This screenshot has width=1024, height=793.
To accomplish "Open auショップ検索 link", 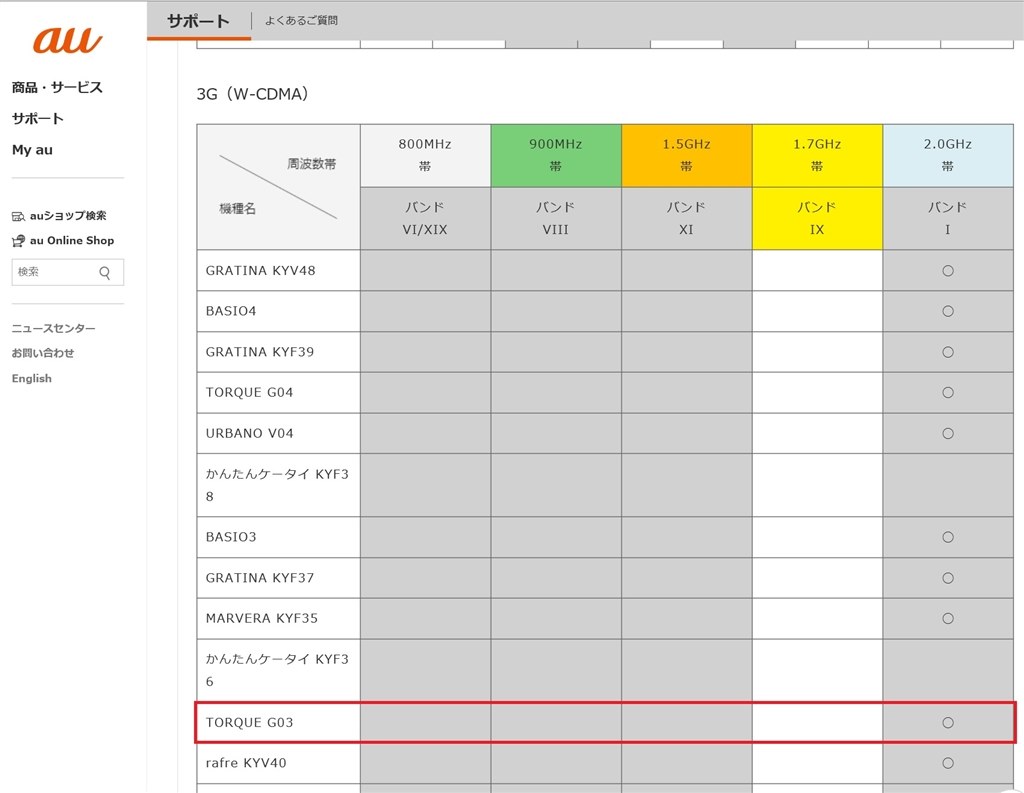I will pyautogui.click(x=68, y=216).
